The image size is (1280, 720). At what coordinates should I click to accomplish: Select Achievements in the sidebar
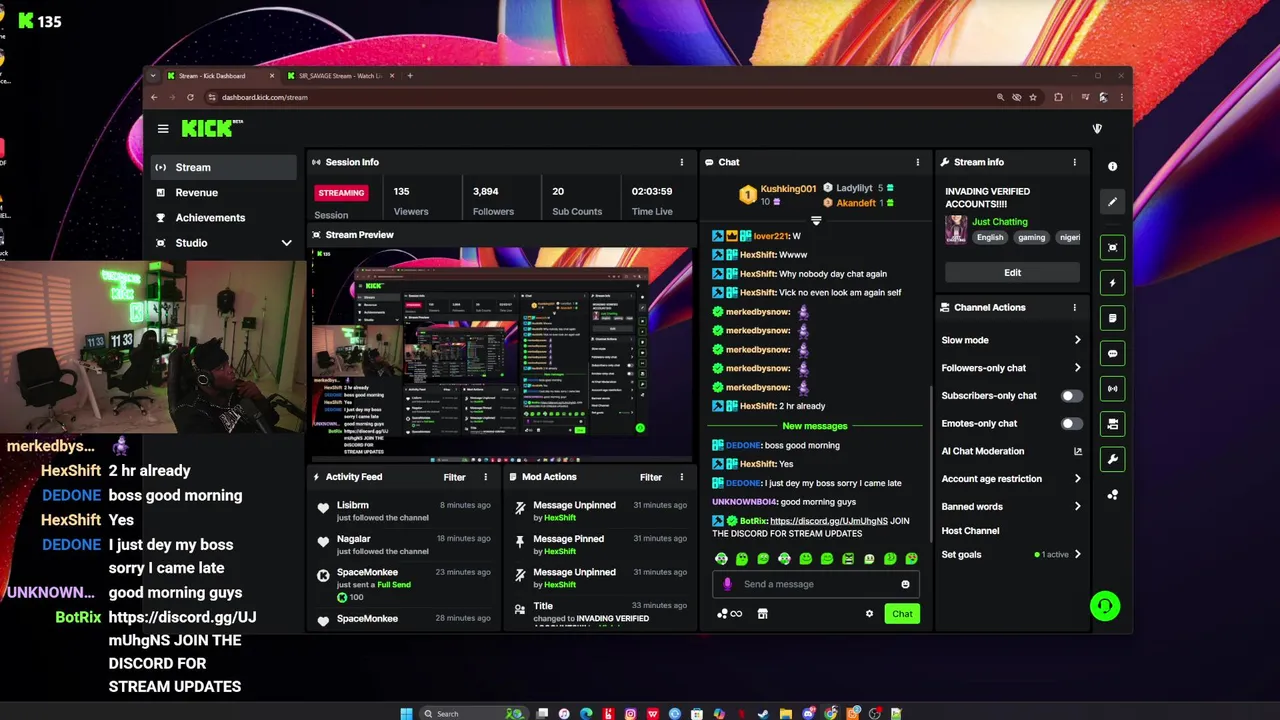224,217
